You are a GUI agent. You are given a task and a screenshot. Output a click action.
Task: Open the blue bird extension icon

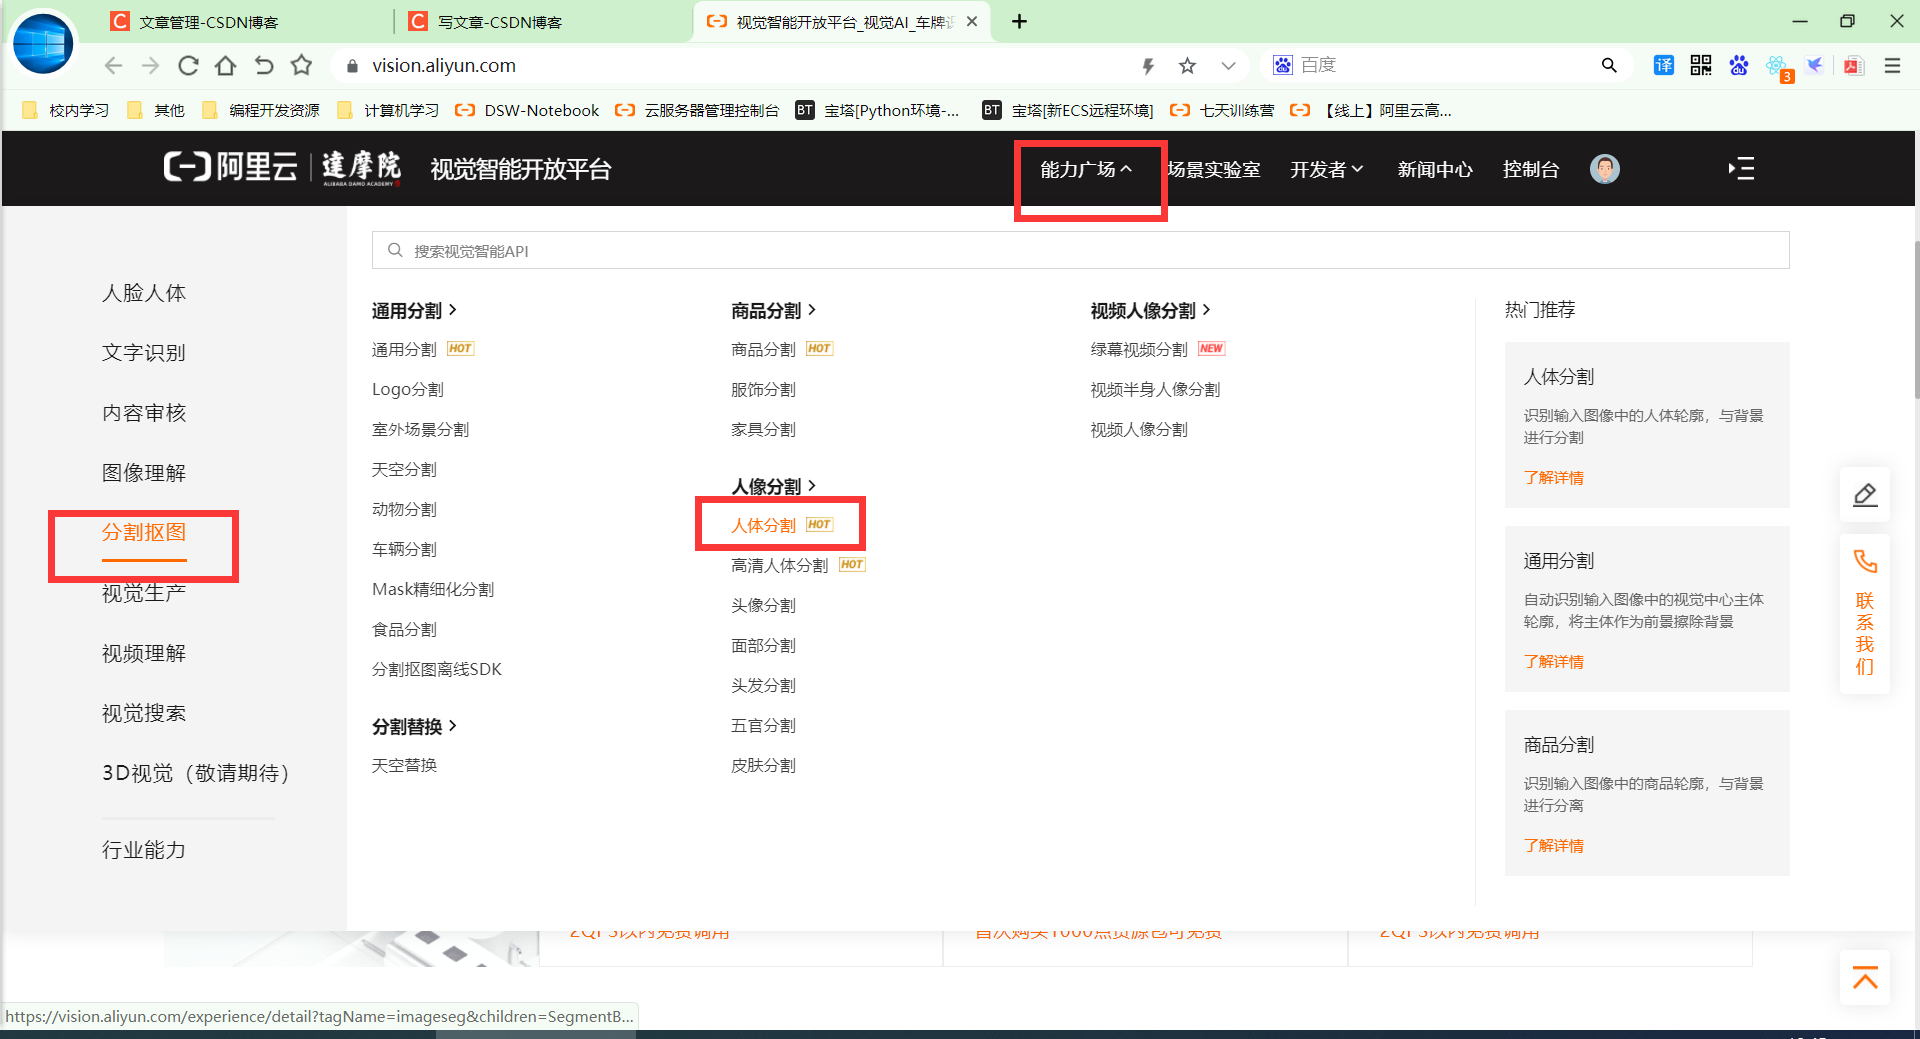click(x=1815, y=66)
